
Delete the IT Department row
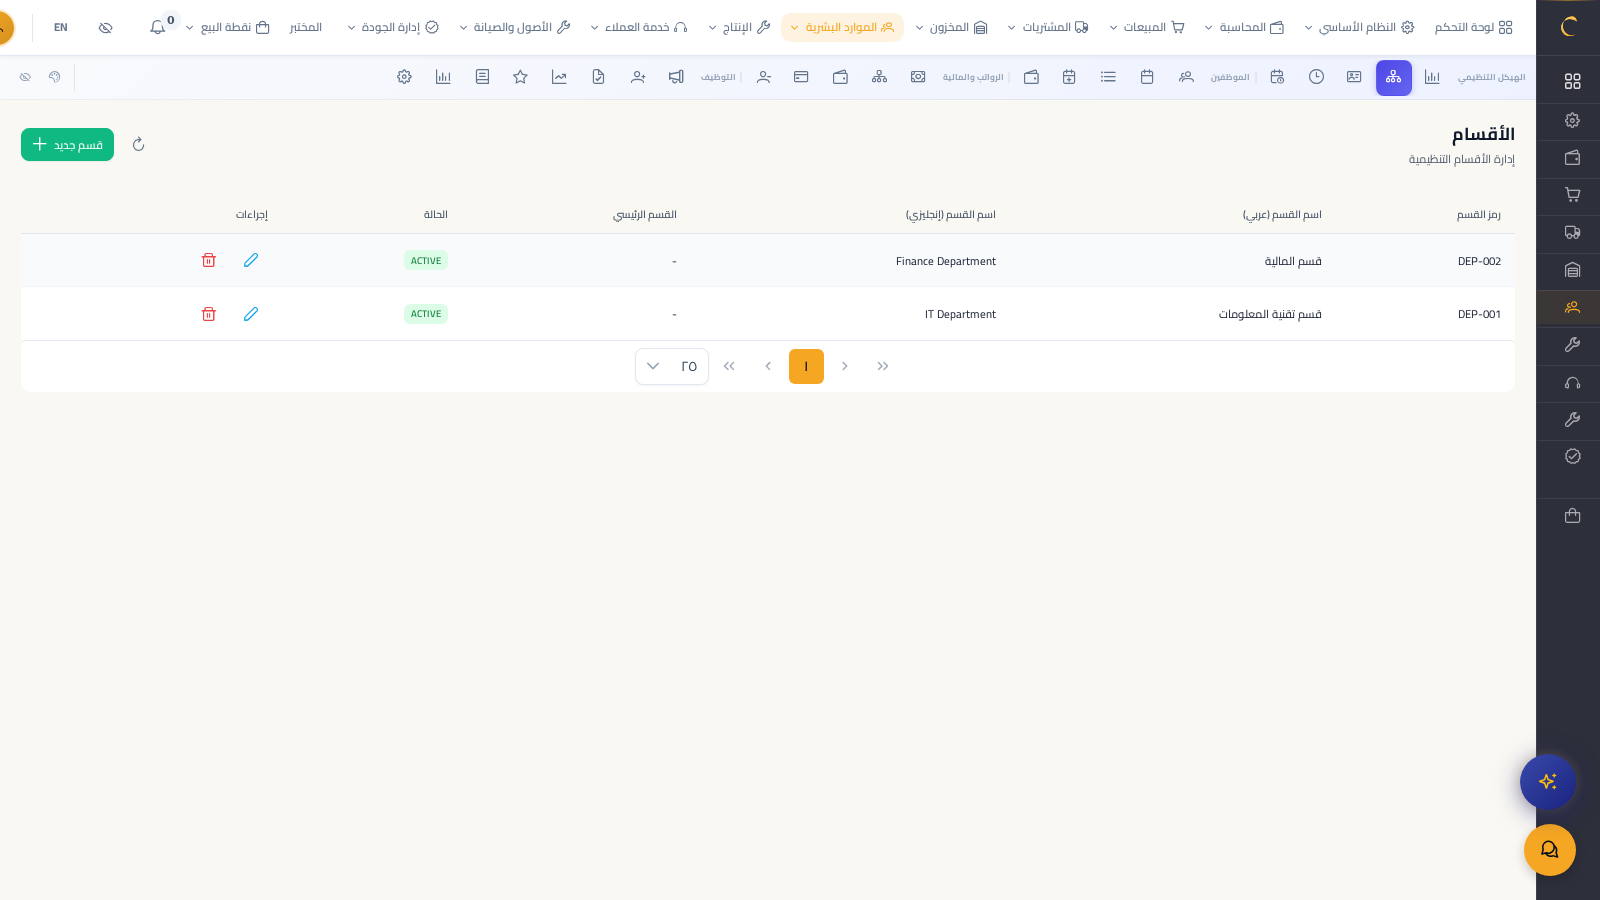[x=209, y=314]
